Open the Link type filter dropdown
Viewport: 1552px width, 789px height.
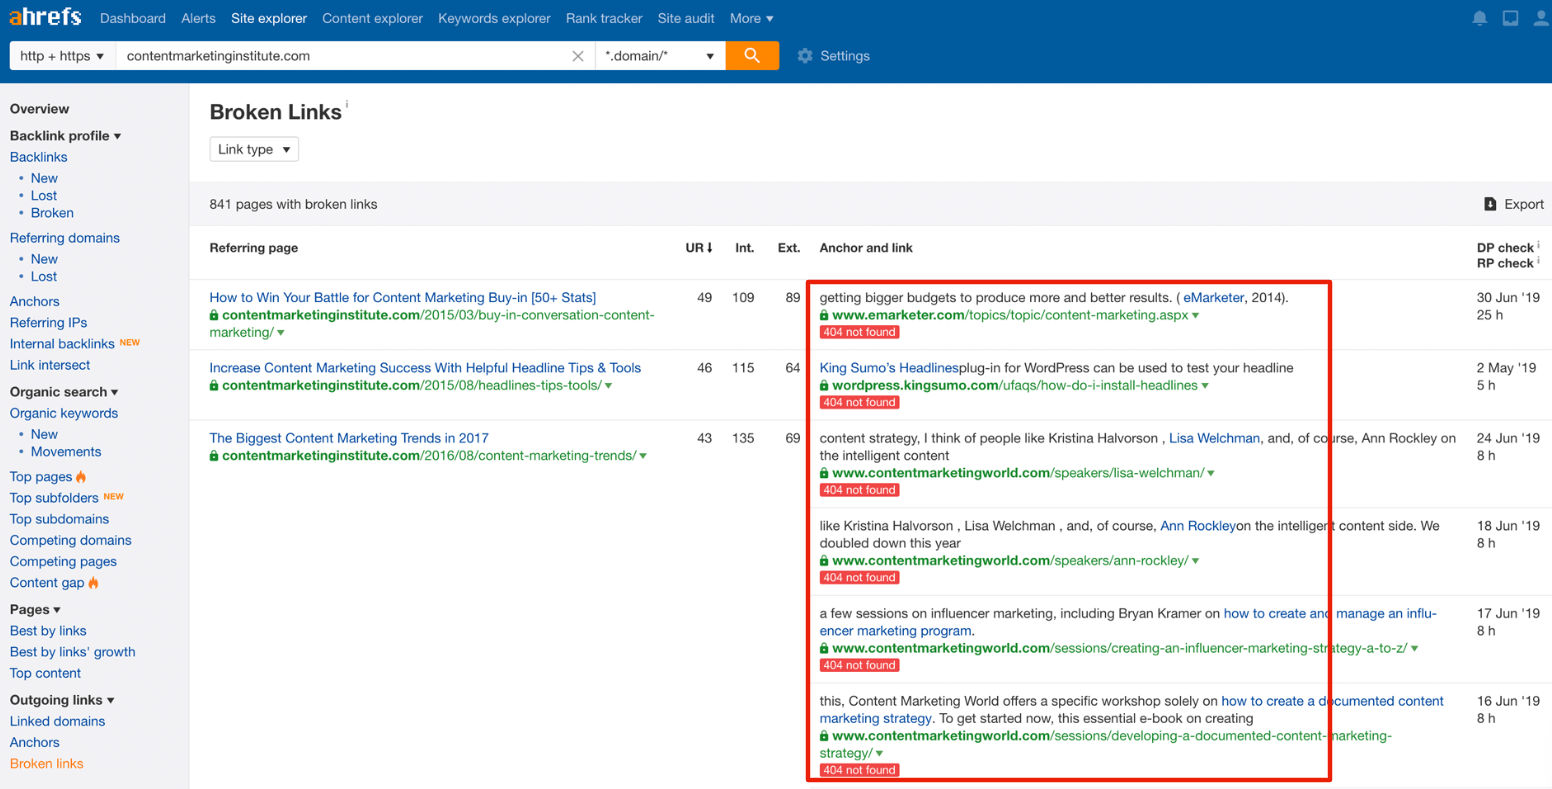pos(254,149)
